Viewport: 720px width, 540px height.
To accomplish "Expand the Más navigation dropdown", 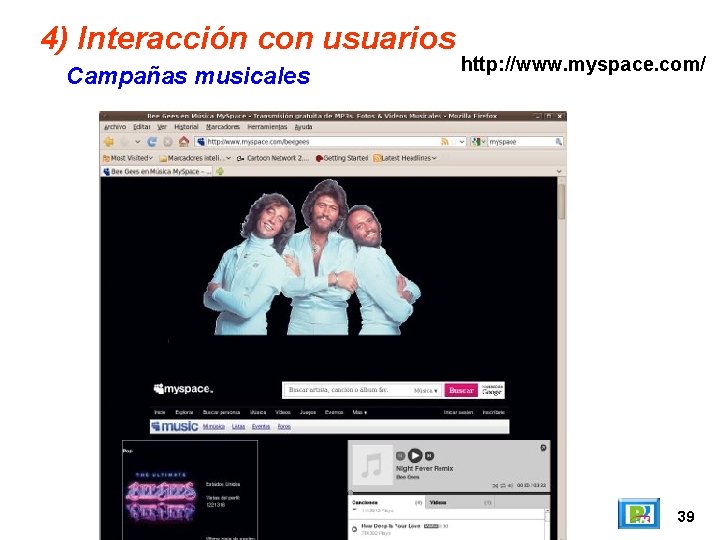I will (360, 412).
